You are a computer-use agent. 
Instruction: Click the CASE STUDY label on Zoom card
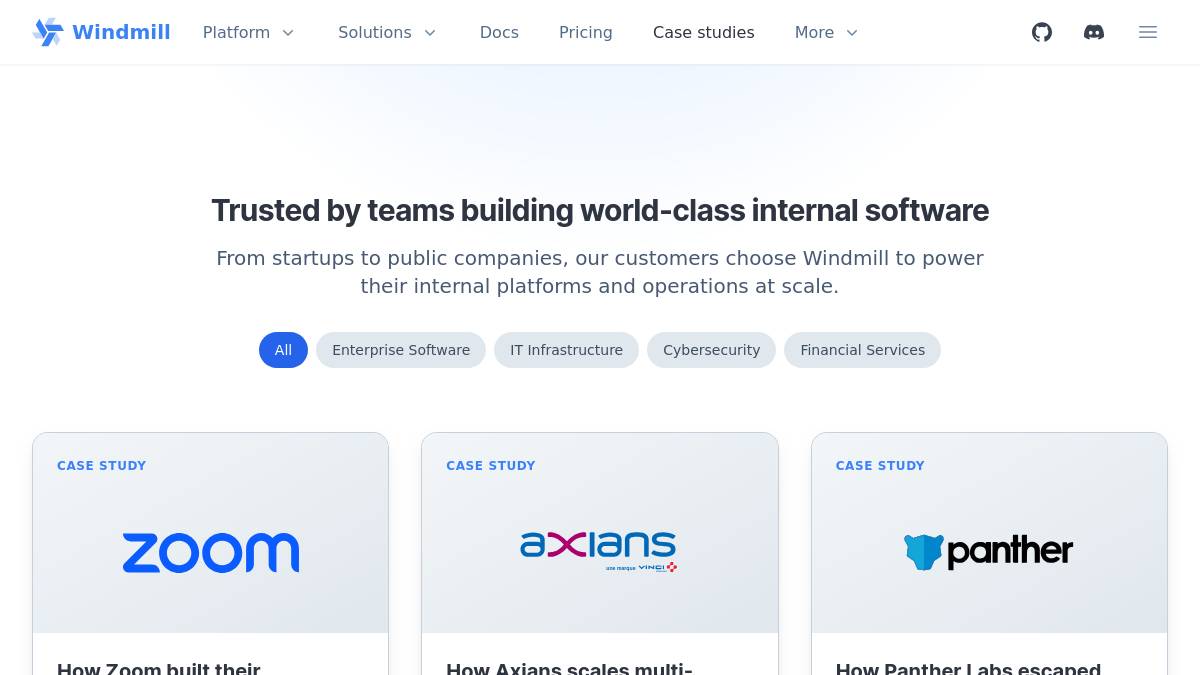pos(102,466)
